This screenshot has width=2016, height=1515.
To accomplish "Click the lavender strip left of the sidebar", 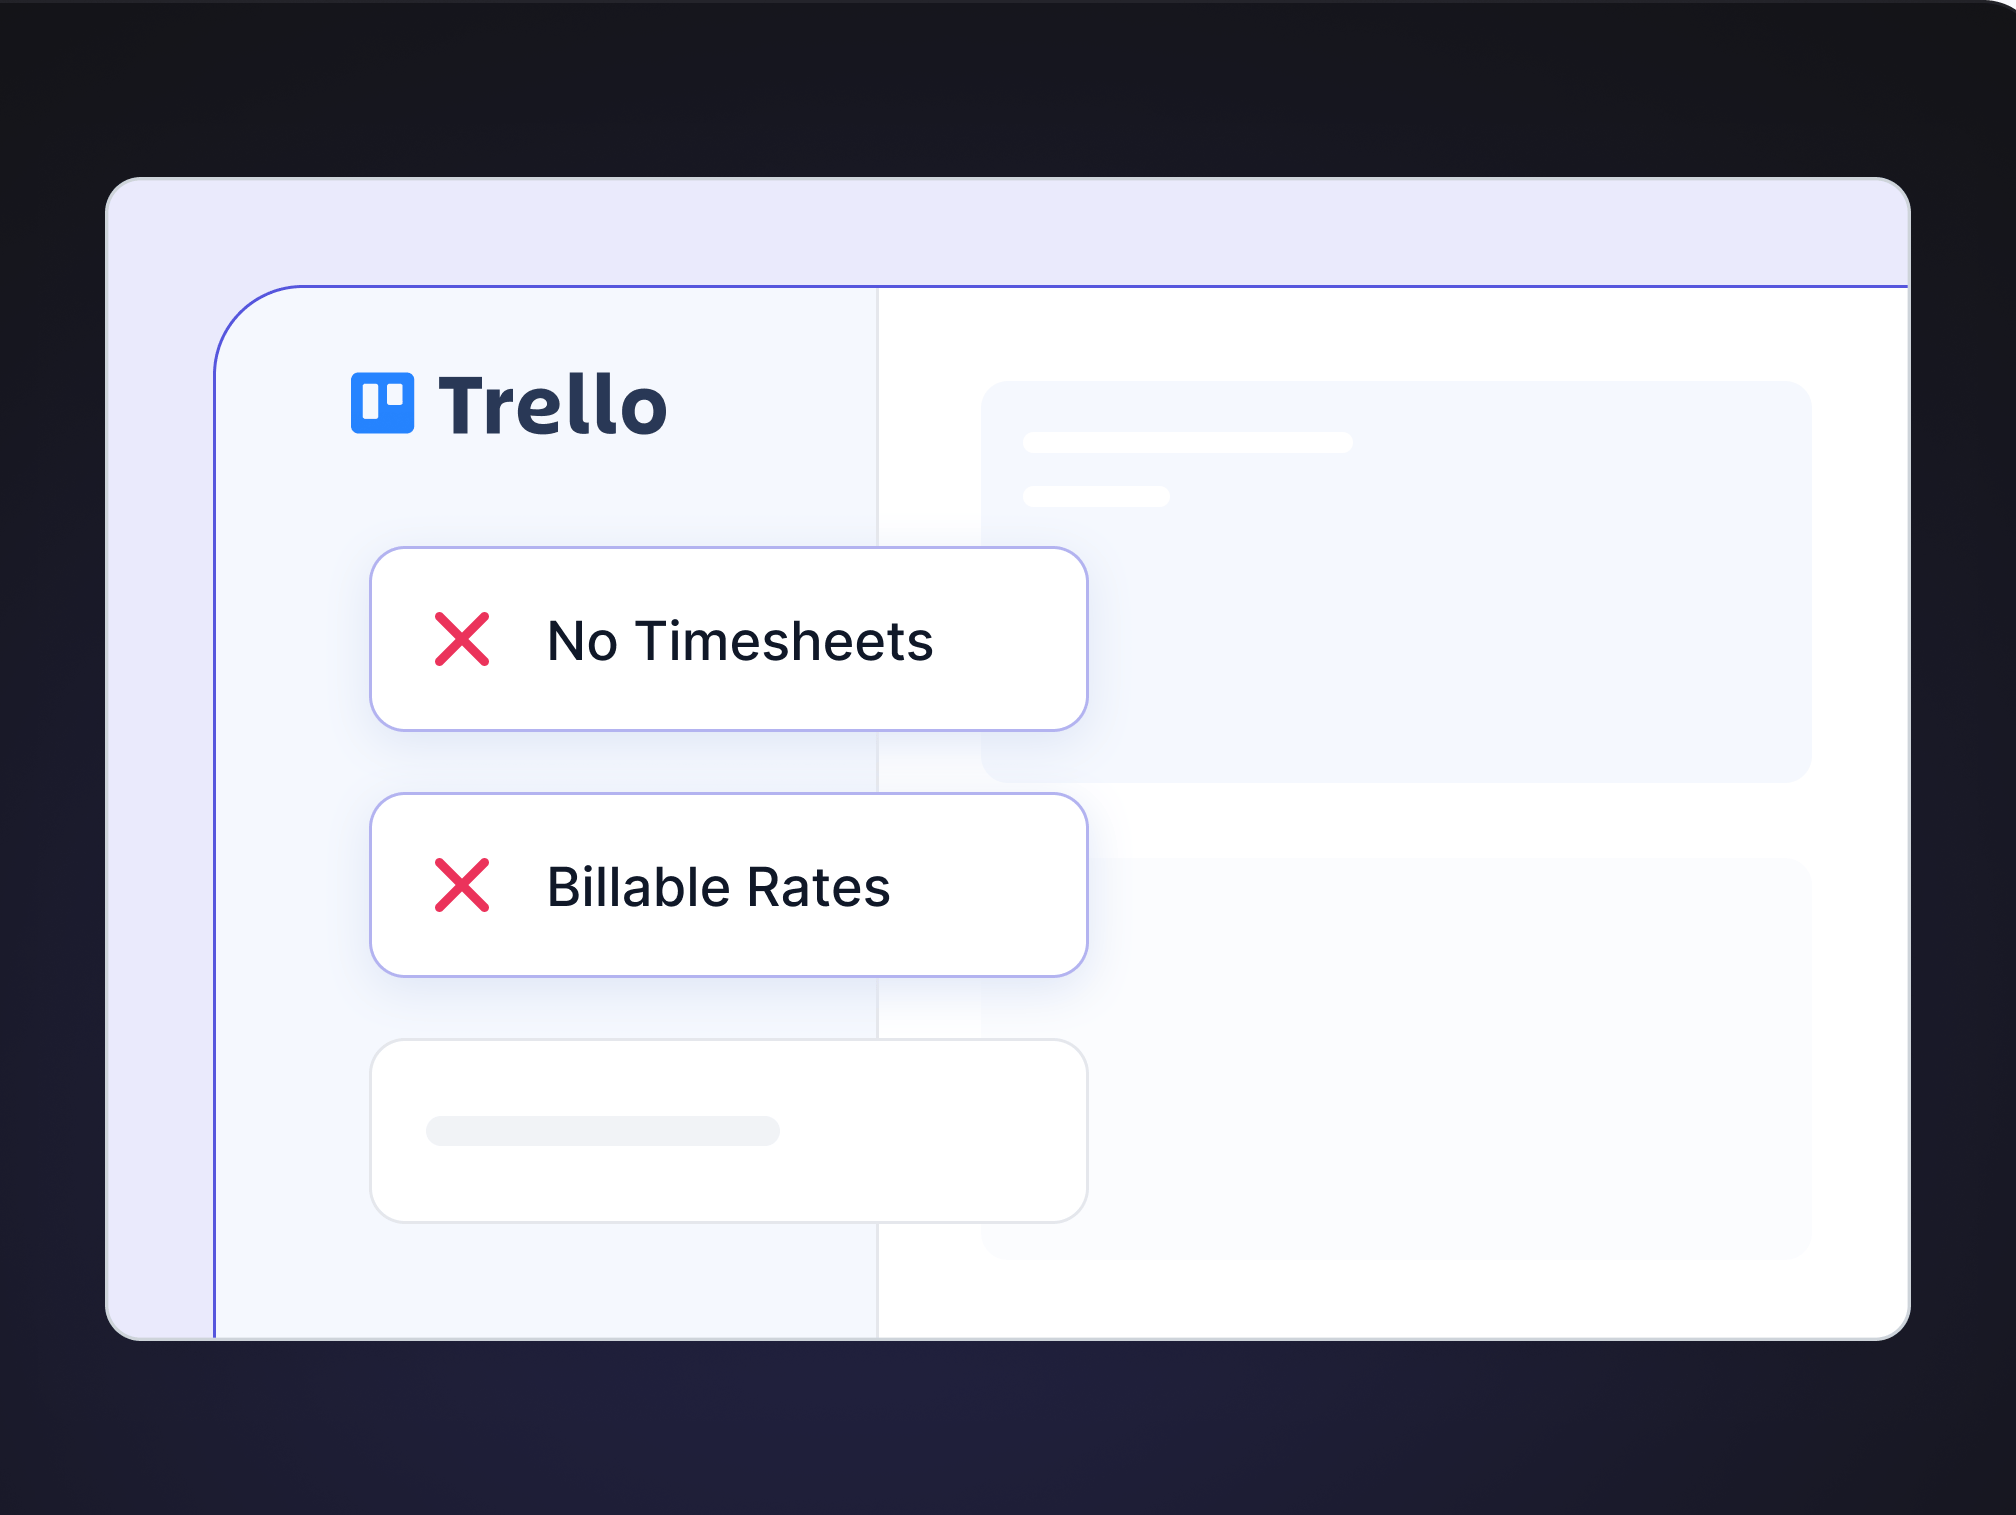I will (160, 800).
